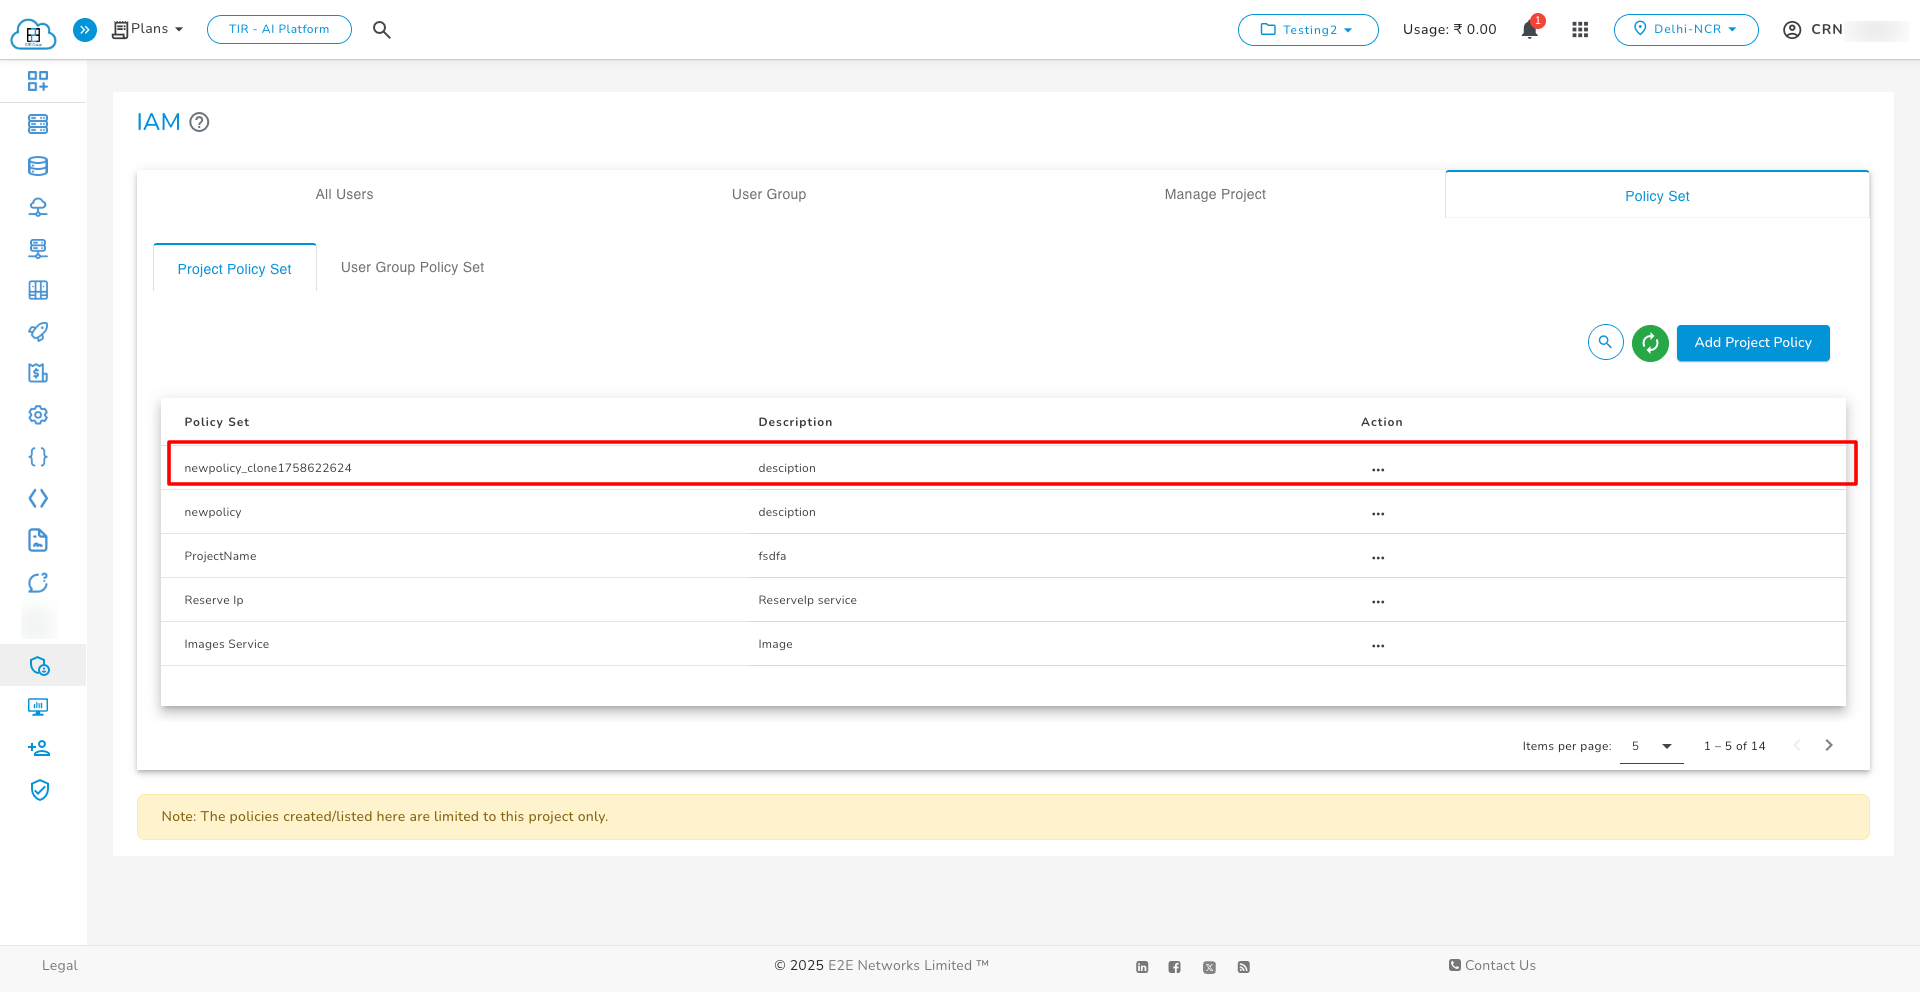Open the apps grid icon
Screen dimensions: 1920x992
[x=1580, y=30]
